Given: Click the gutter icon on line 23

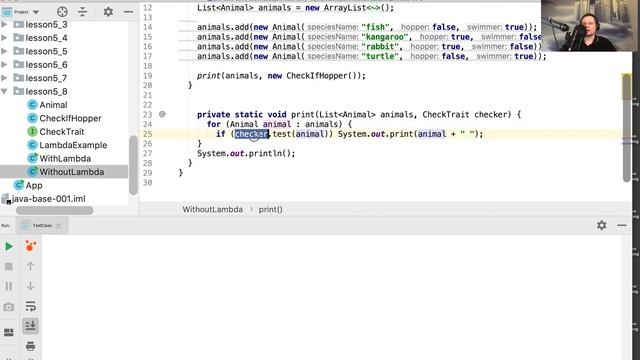Looking at the screenshot, I should [x=162, y=114].
